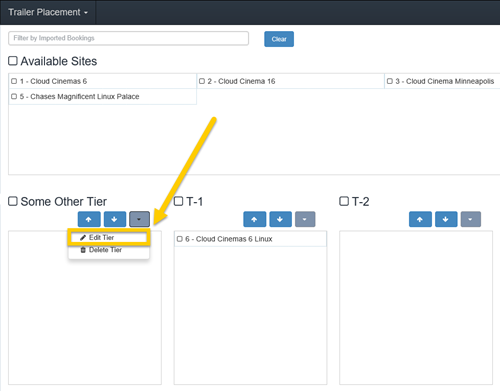Screen dimensions: 500x391
Task: Move T-2 tier down
Action: point(446,219)
